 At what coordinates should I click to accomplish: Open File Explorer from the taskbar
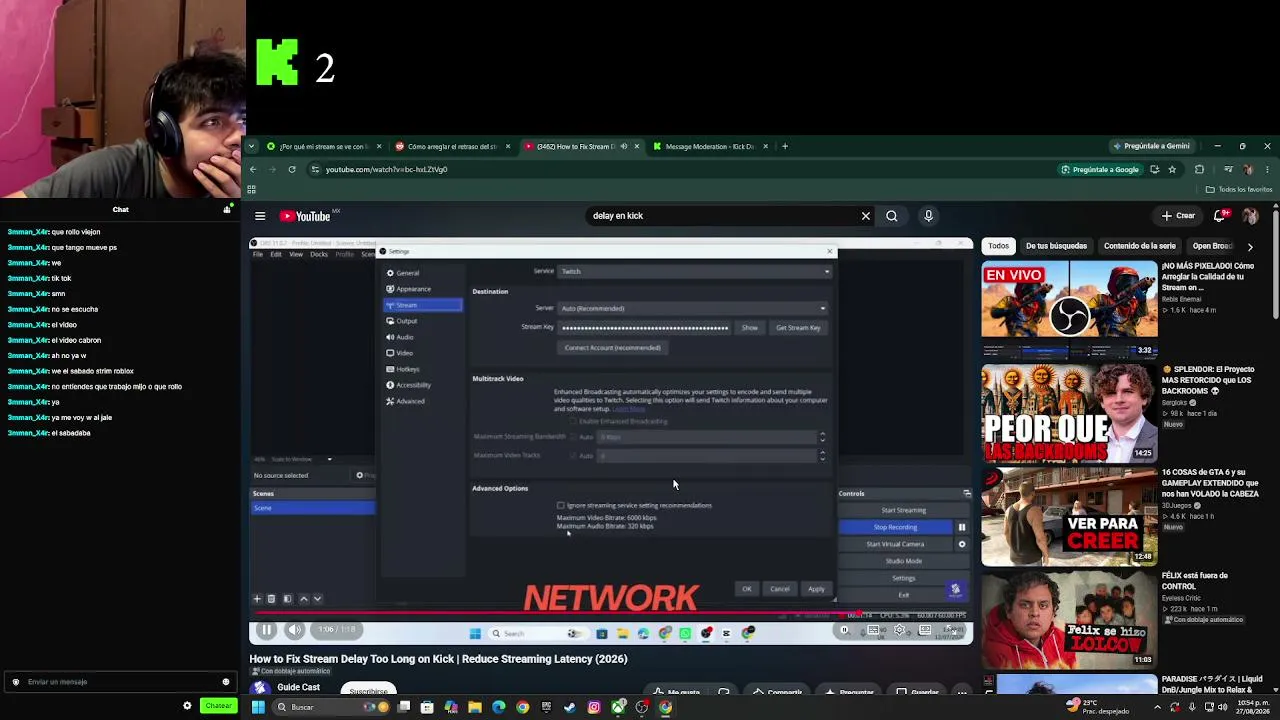(x=474, y=707)
